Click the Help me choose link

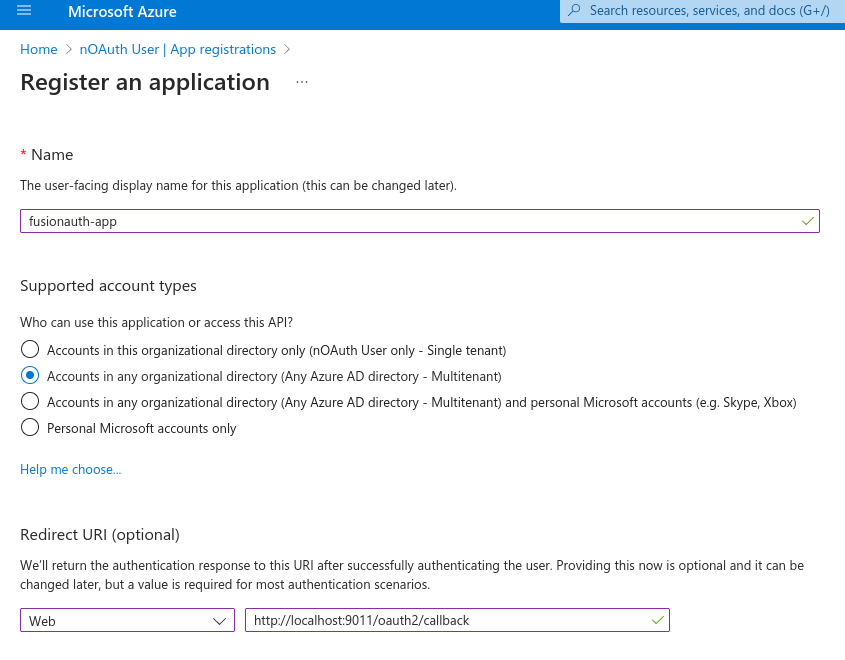click(x=71, y=469)
